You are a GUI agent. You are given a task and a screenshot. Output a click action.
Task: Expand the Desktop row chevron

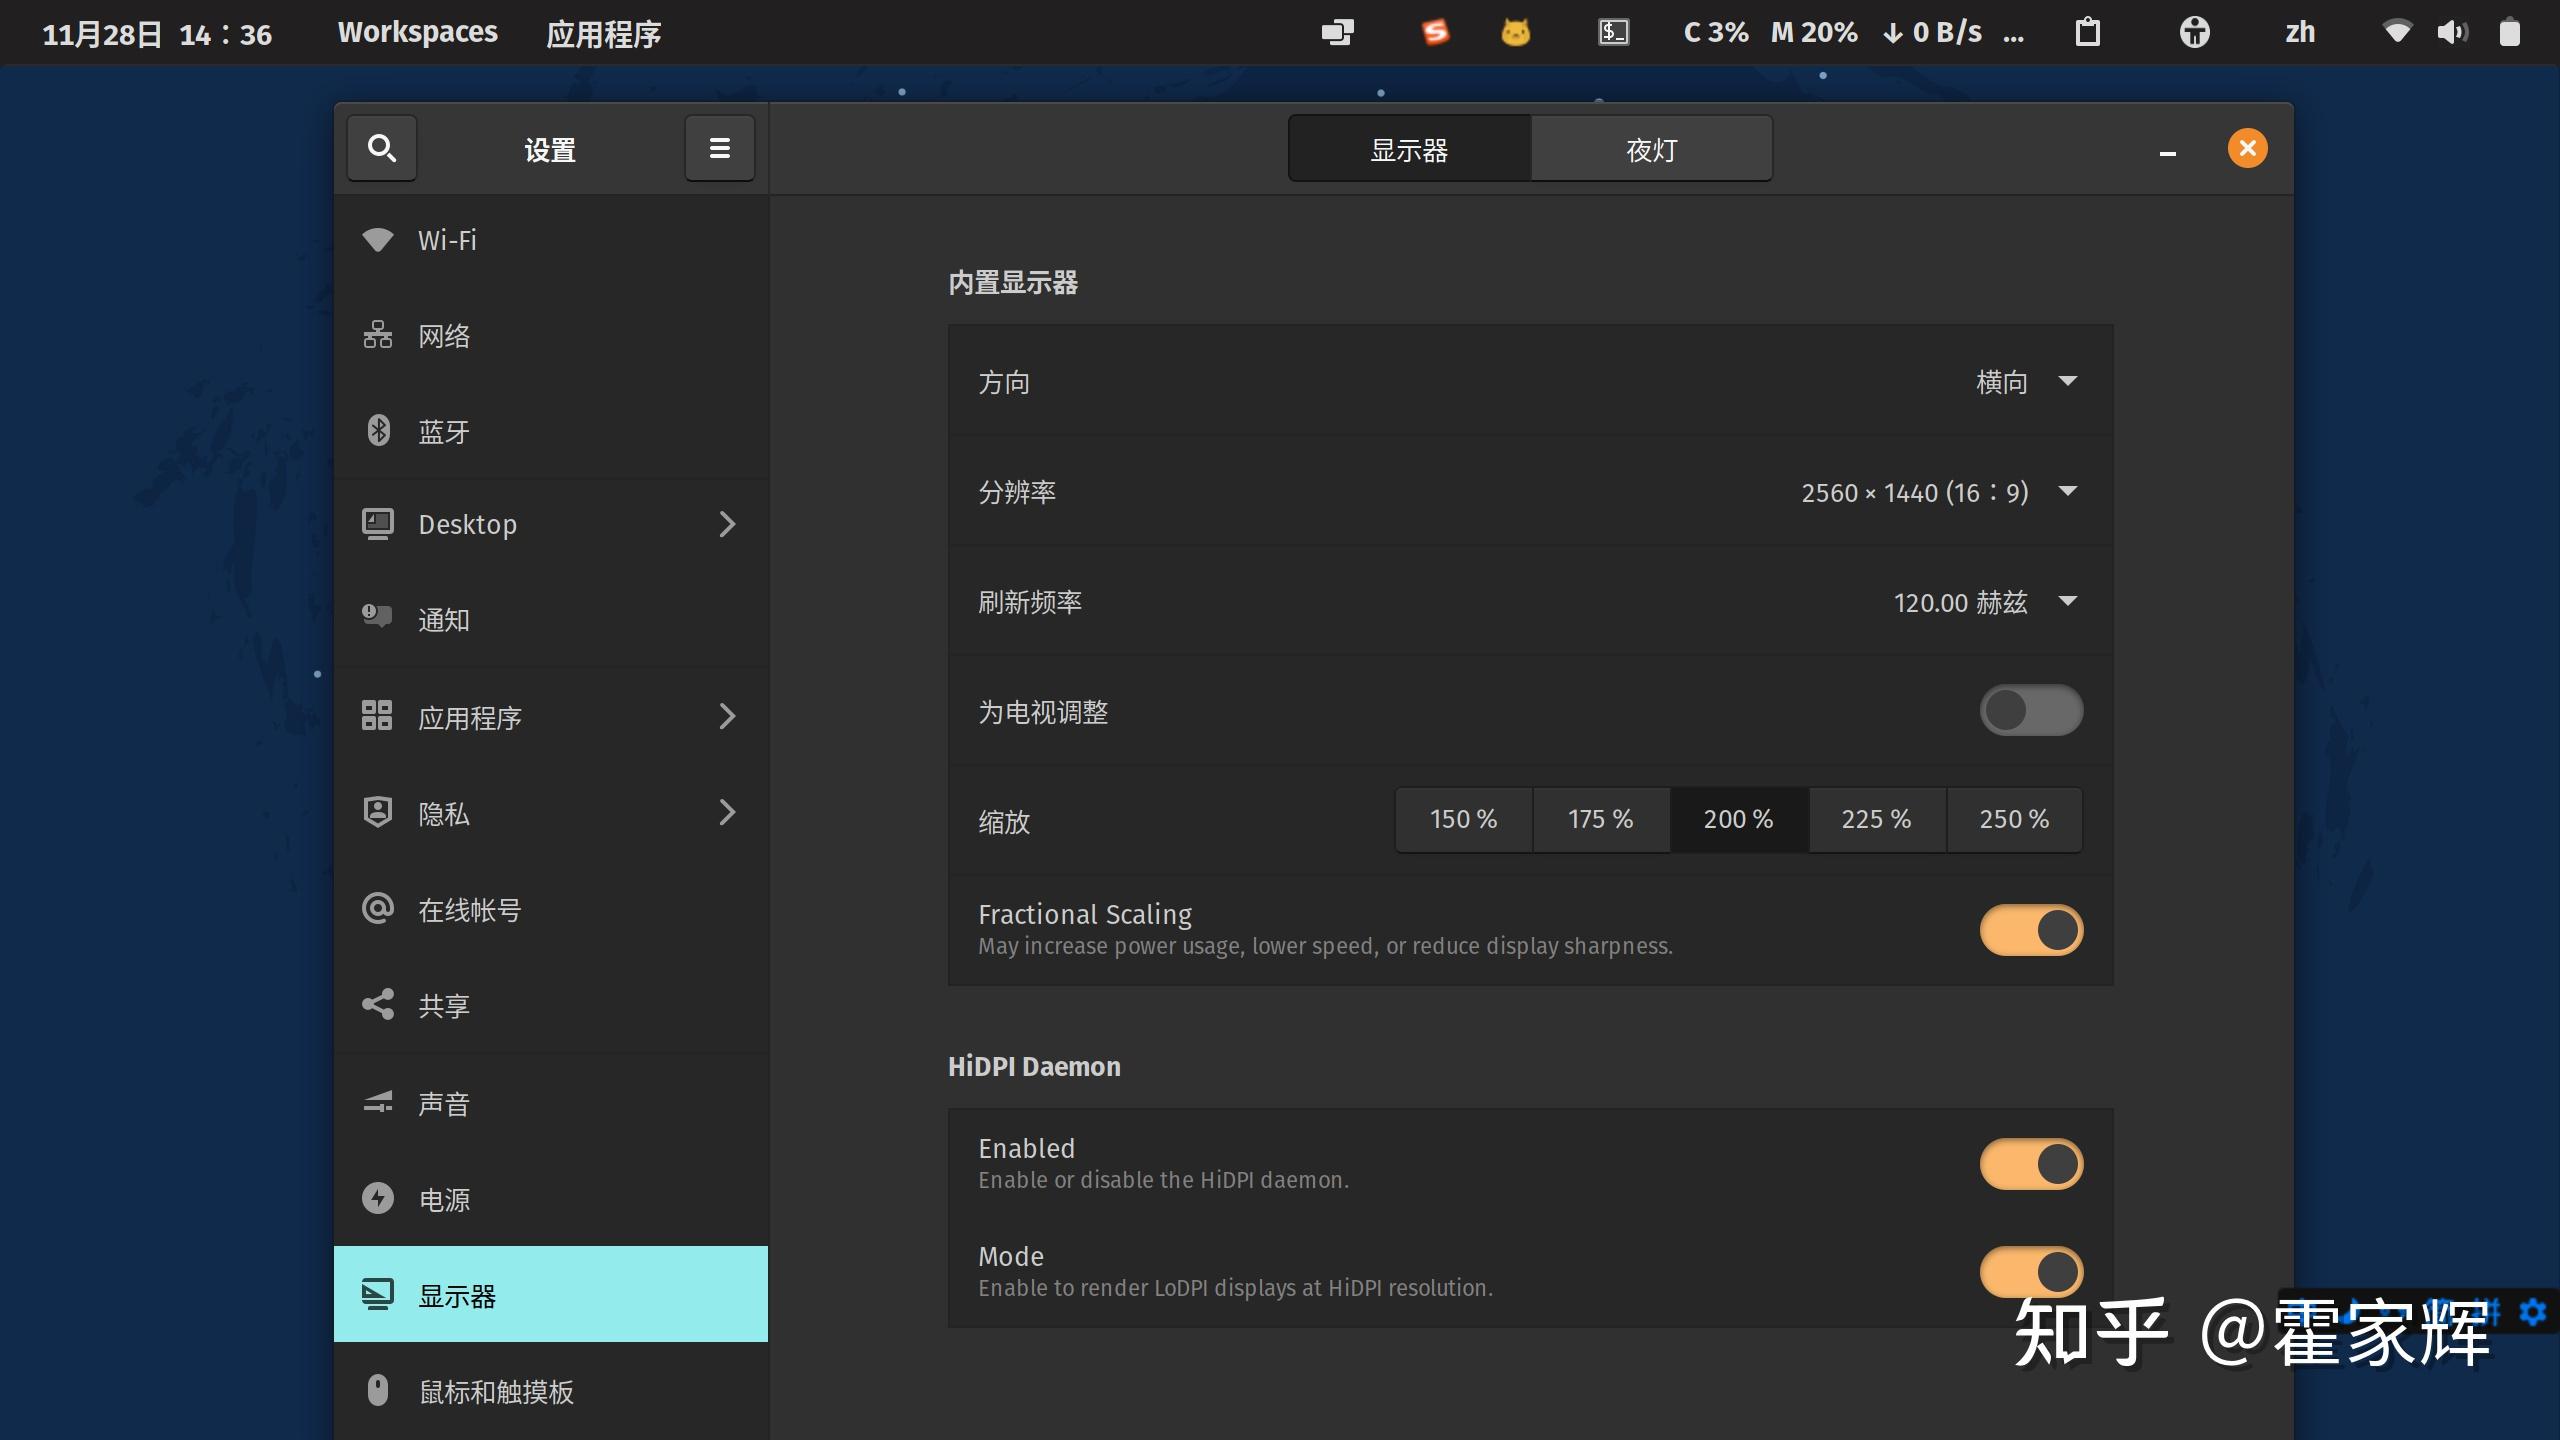727,524
